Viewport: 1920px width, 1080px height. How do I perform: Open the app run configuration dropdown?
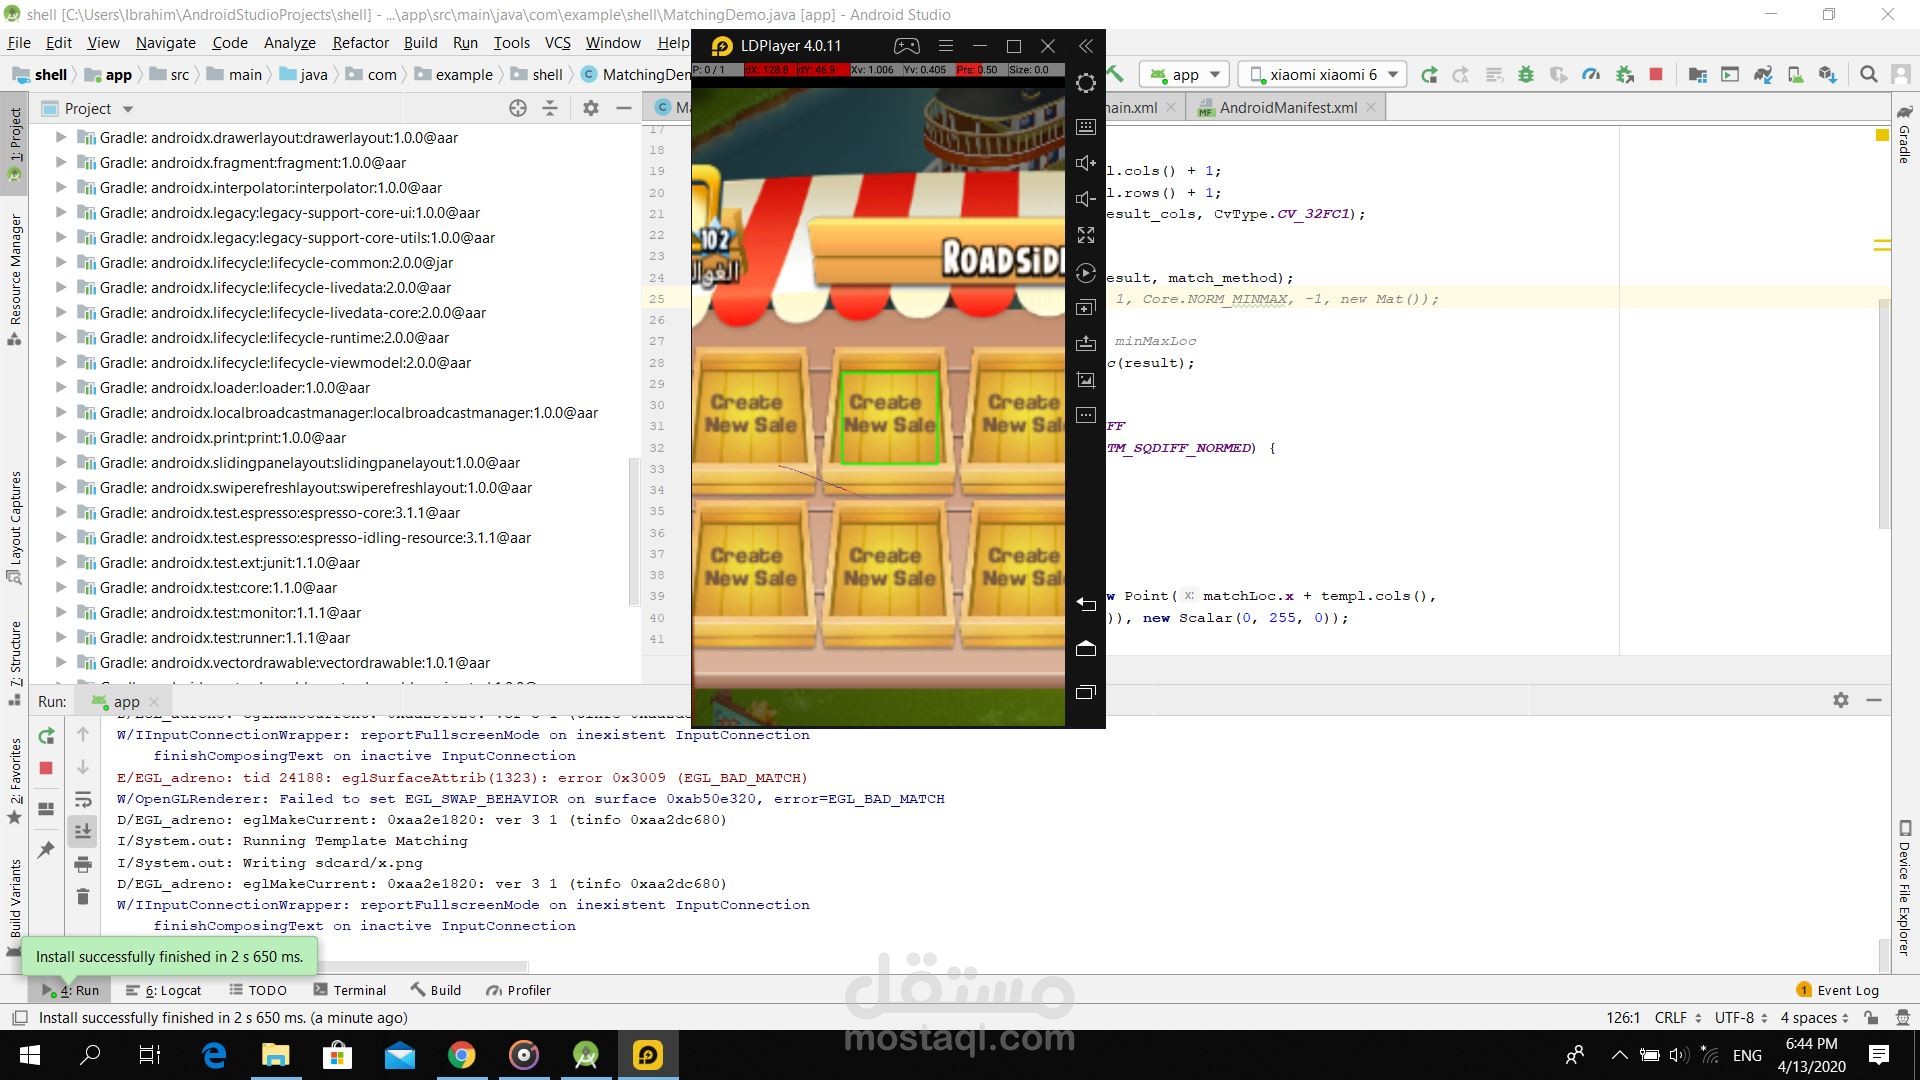point(1185,75)
